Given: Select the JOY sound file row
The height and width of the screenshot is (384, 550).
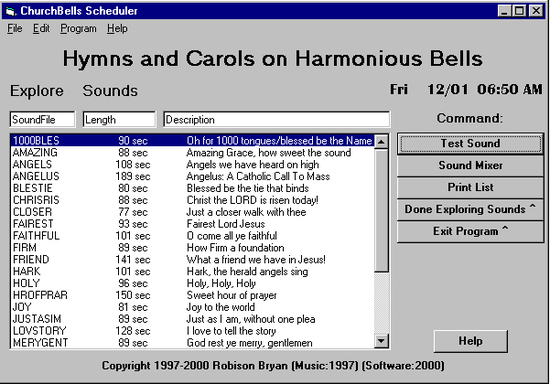Looking at the screenshot, I should [192, 307].
